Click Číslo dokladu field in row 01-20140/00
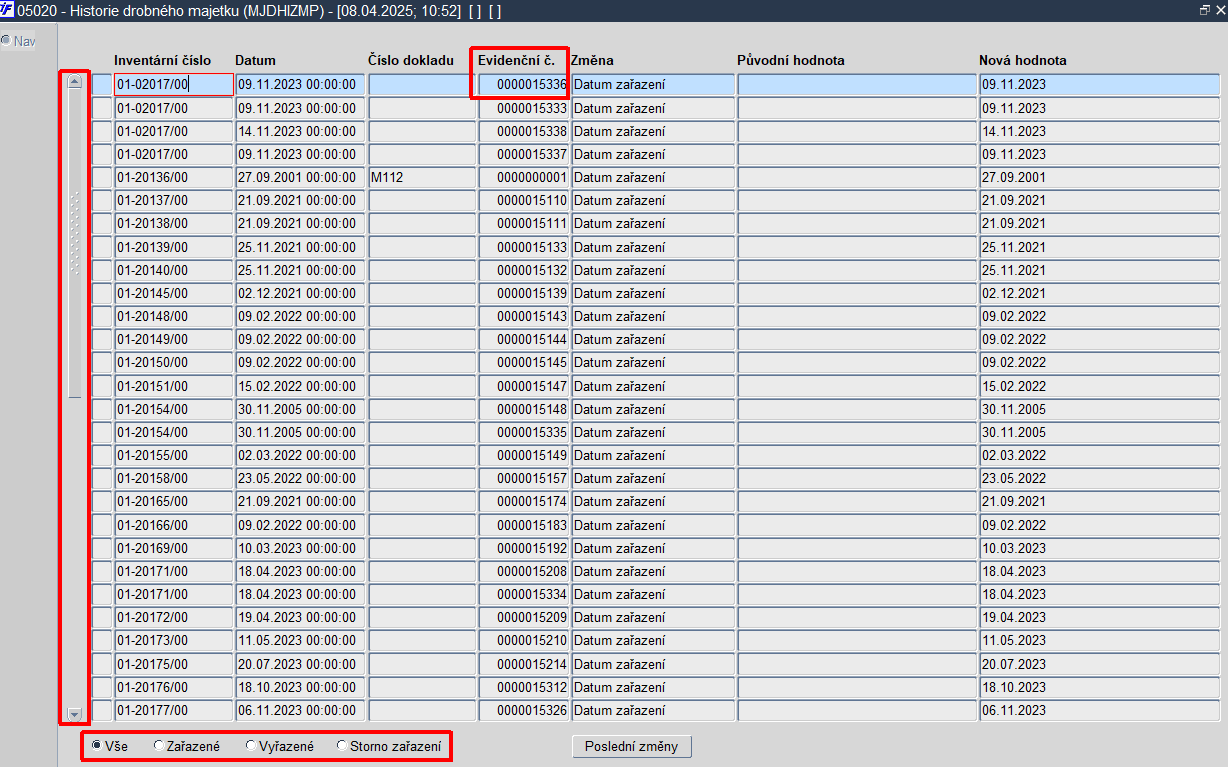This screenshot has width=1228, height=767. coord(422,270)
